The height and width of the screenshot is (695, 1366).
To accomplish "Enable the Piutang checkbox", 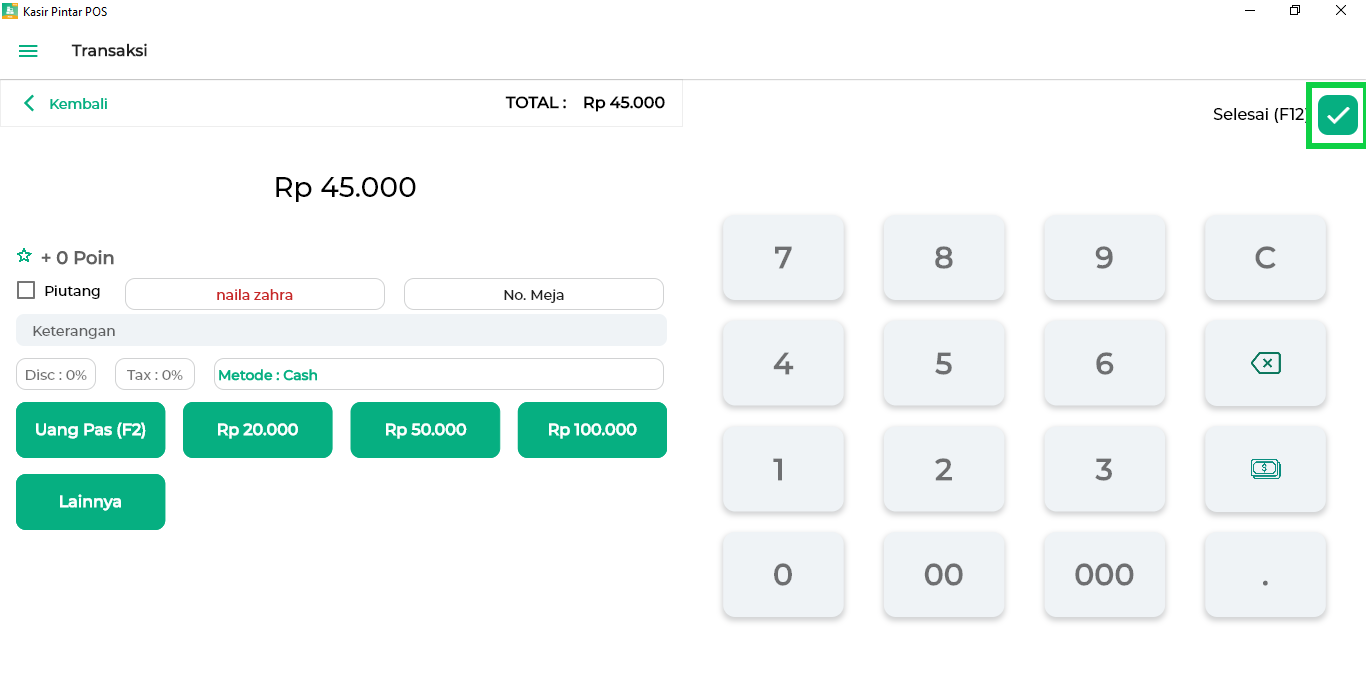I will pyautogui.click(x=26, y=290).
